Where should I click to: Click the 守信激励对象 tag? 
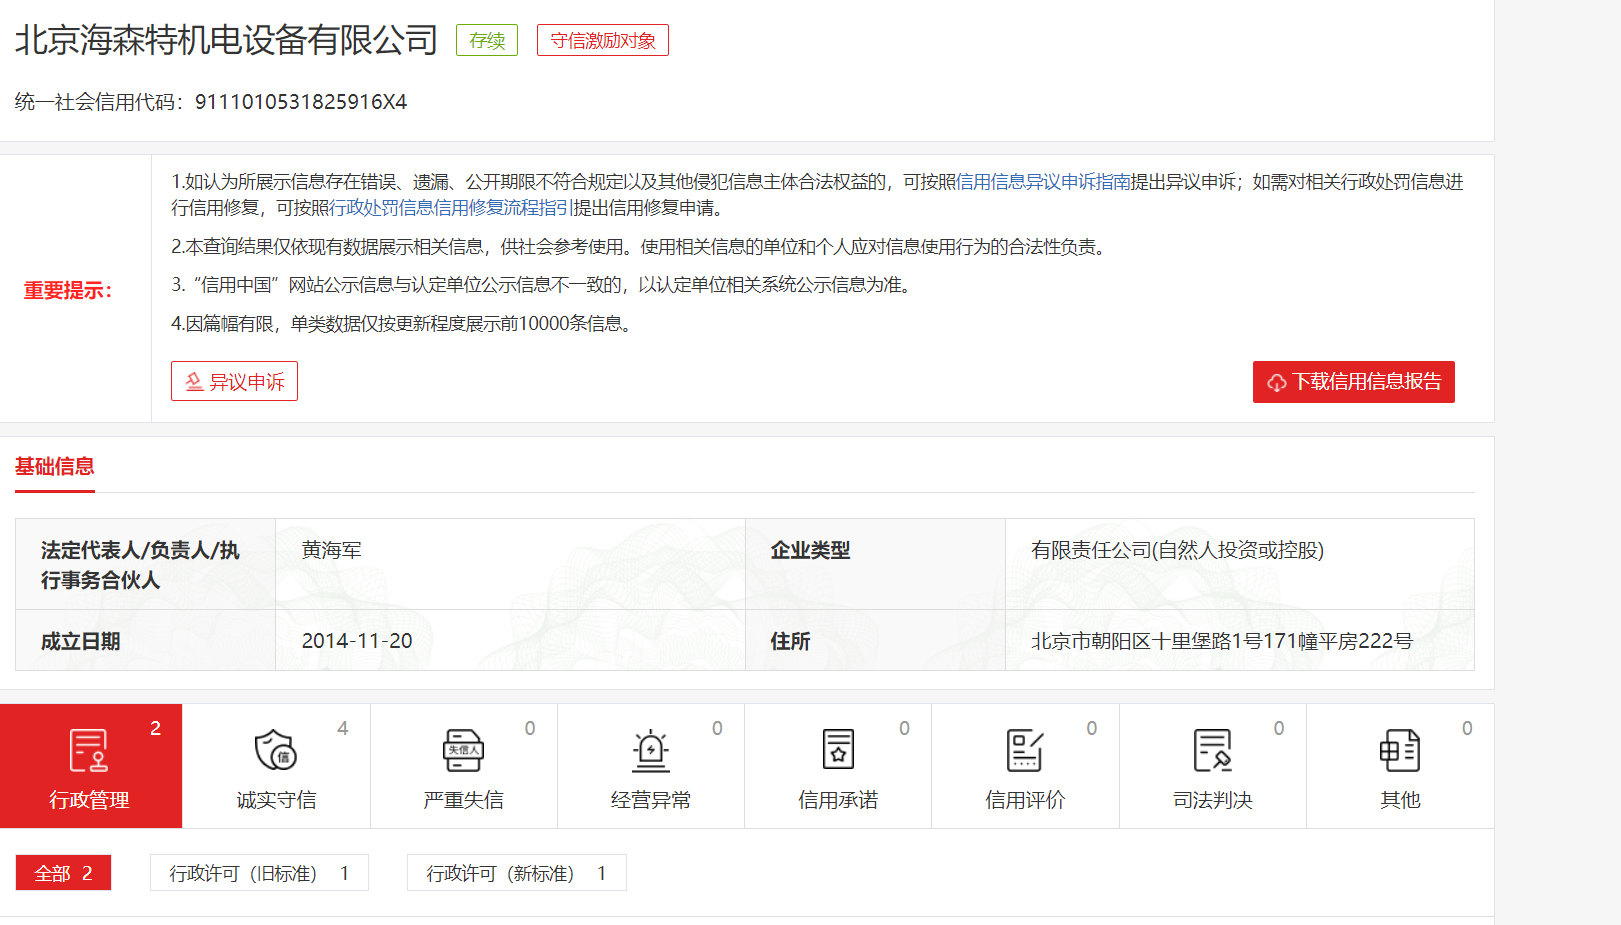603,41
